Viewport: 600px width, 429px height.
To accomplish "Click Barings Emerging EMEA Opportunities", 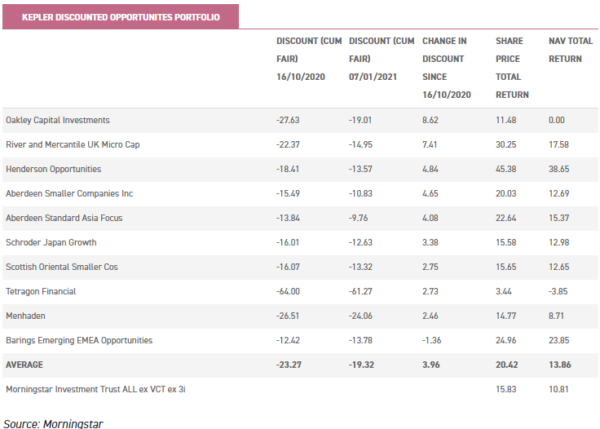I will 79,340.
